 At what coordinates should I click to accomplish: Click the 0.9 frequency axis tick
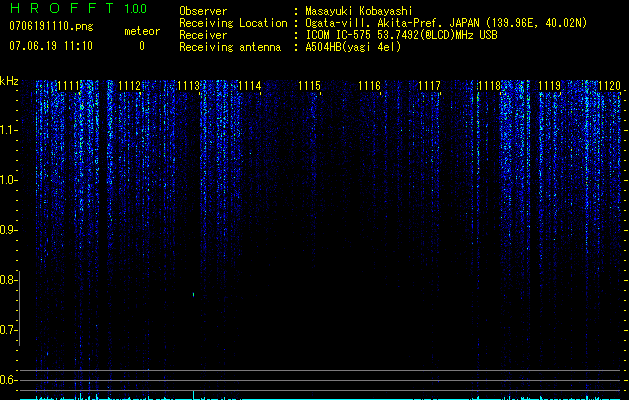8,230
